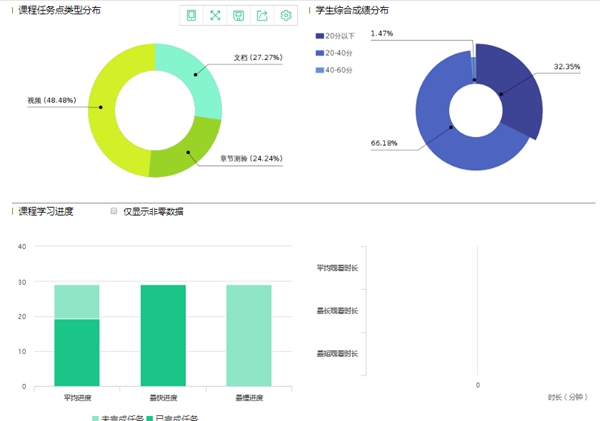Click completed portion of 平均进度 bar

[x=77, y=352]
